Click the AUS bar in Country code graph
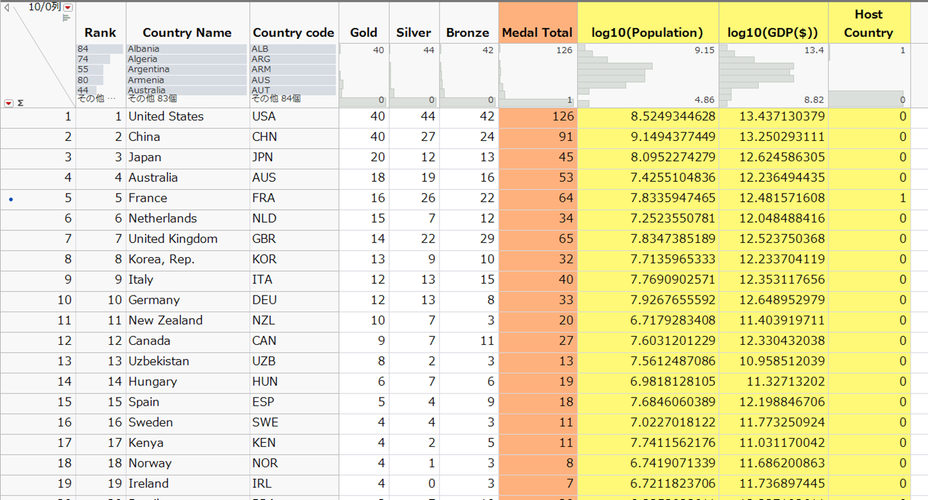 (293, 80)
